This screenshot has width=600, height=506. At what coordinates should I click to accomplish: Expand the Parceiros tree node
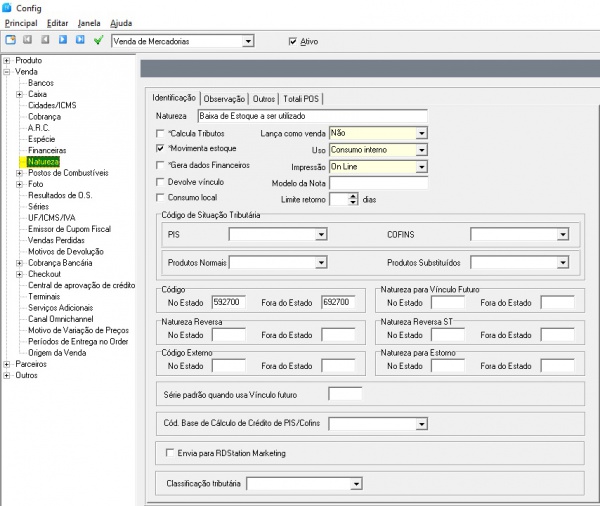tap(7, 364)
